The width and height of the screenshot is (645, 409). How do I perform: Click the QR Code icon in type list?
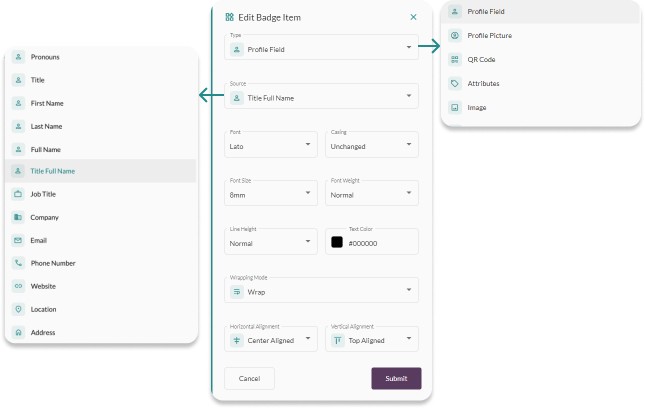pyautogui.click(x=455, y=59)
